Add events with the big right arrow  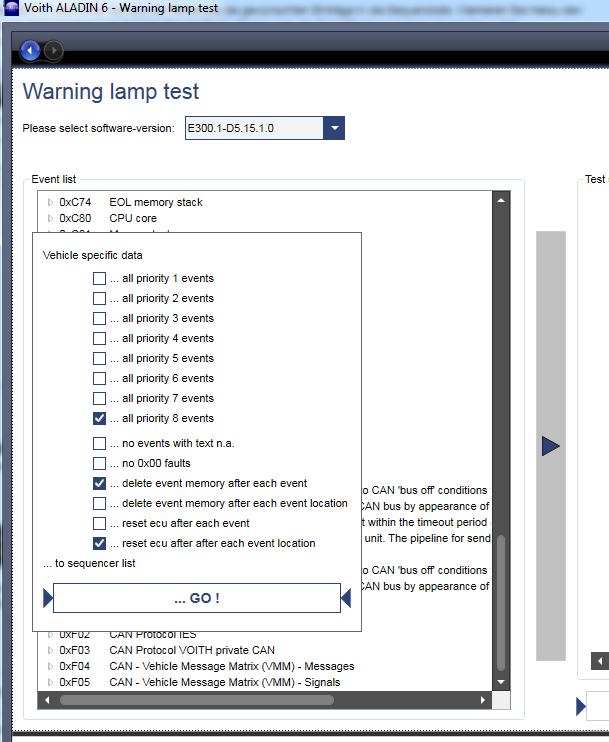[x=551, y=446]
